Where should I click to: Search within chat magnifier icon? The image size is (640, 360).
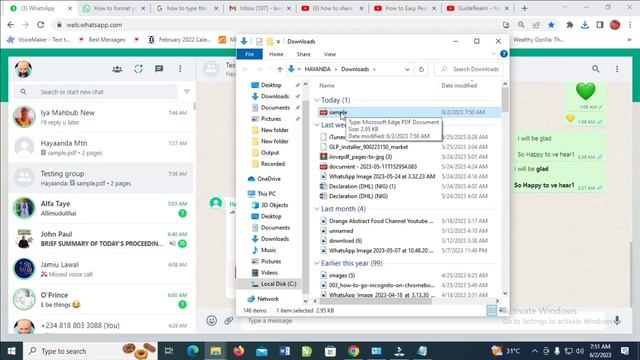(596, 69)
